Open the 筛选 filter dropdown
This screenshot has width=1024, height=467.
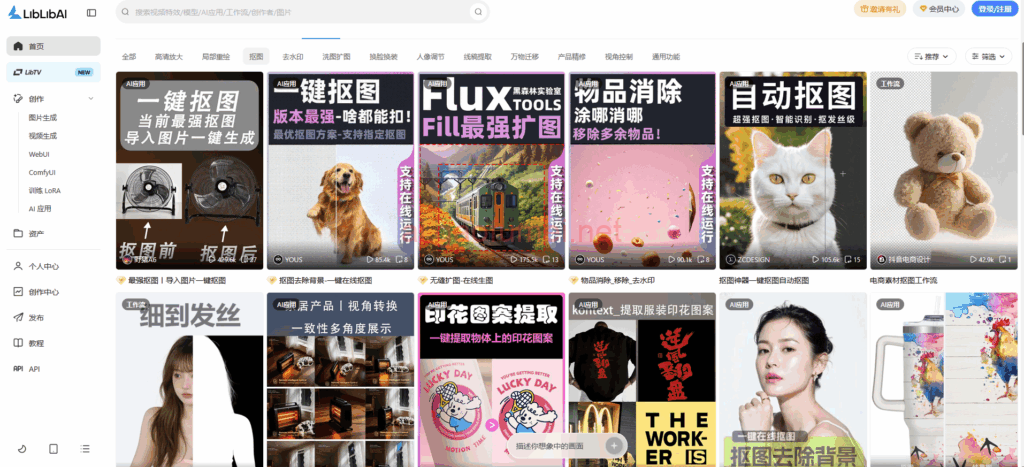pyautogui.click(x=988, y=57)
